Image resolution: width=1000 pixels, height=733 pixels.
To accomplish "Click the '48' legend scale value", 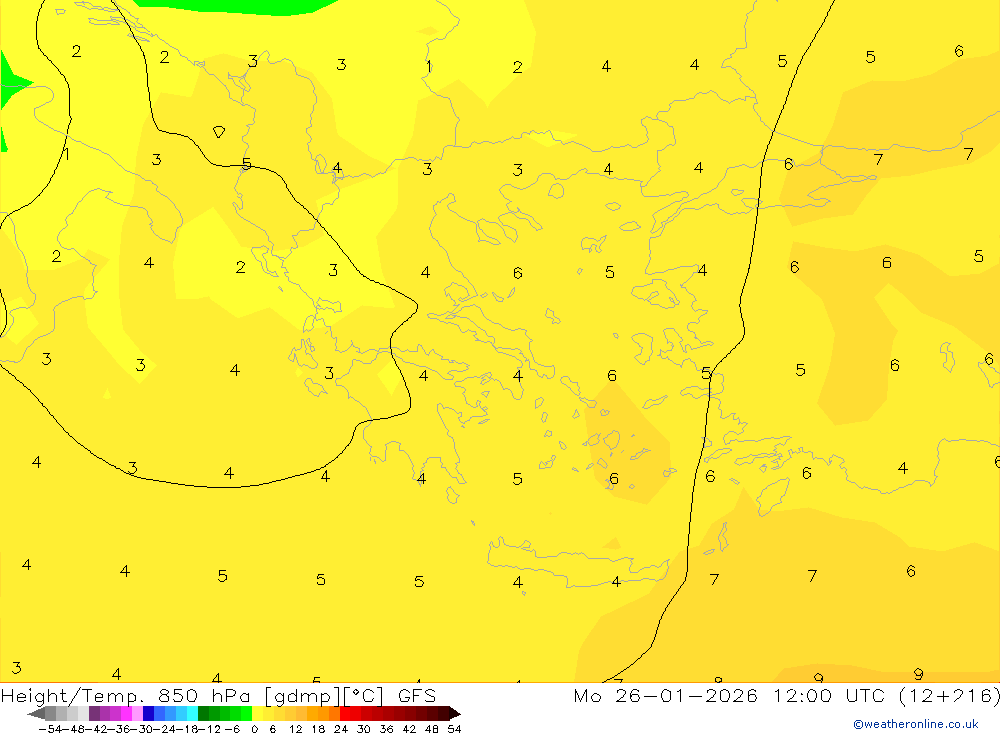I will [x=432, y=729].
